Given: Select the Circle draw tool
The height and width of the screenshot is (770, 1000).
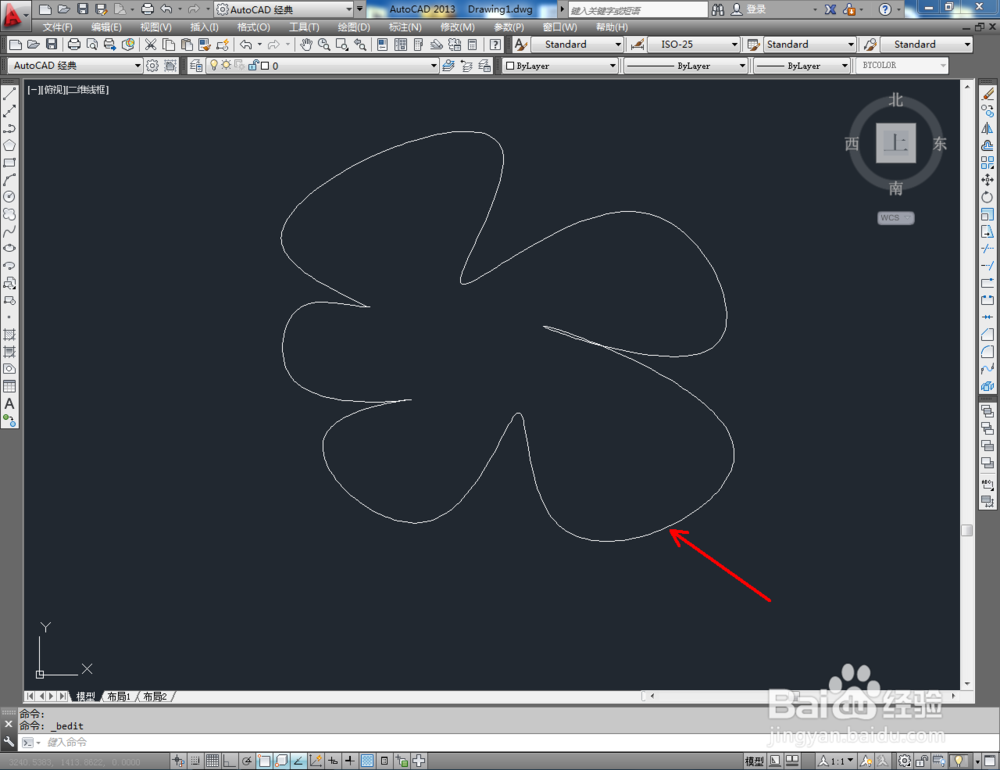Looking at the screenshot, I should coord(10,197).
